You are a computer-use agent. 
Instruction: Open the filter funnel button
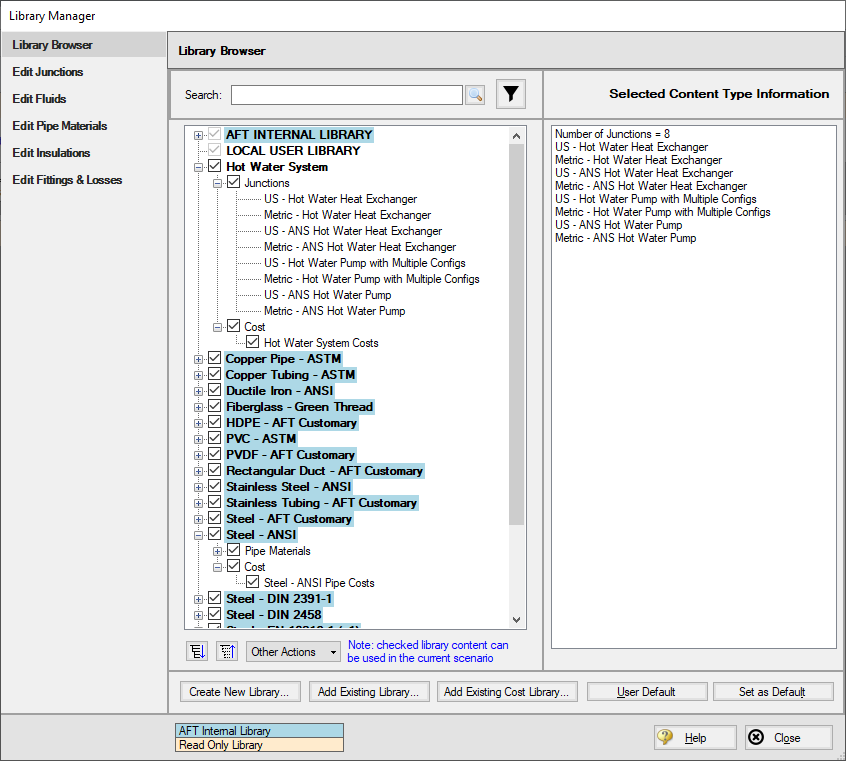(510, 94)
